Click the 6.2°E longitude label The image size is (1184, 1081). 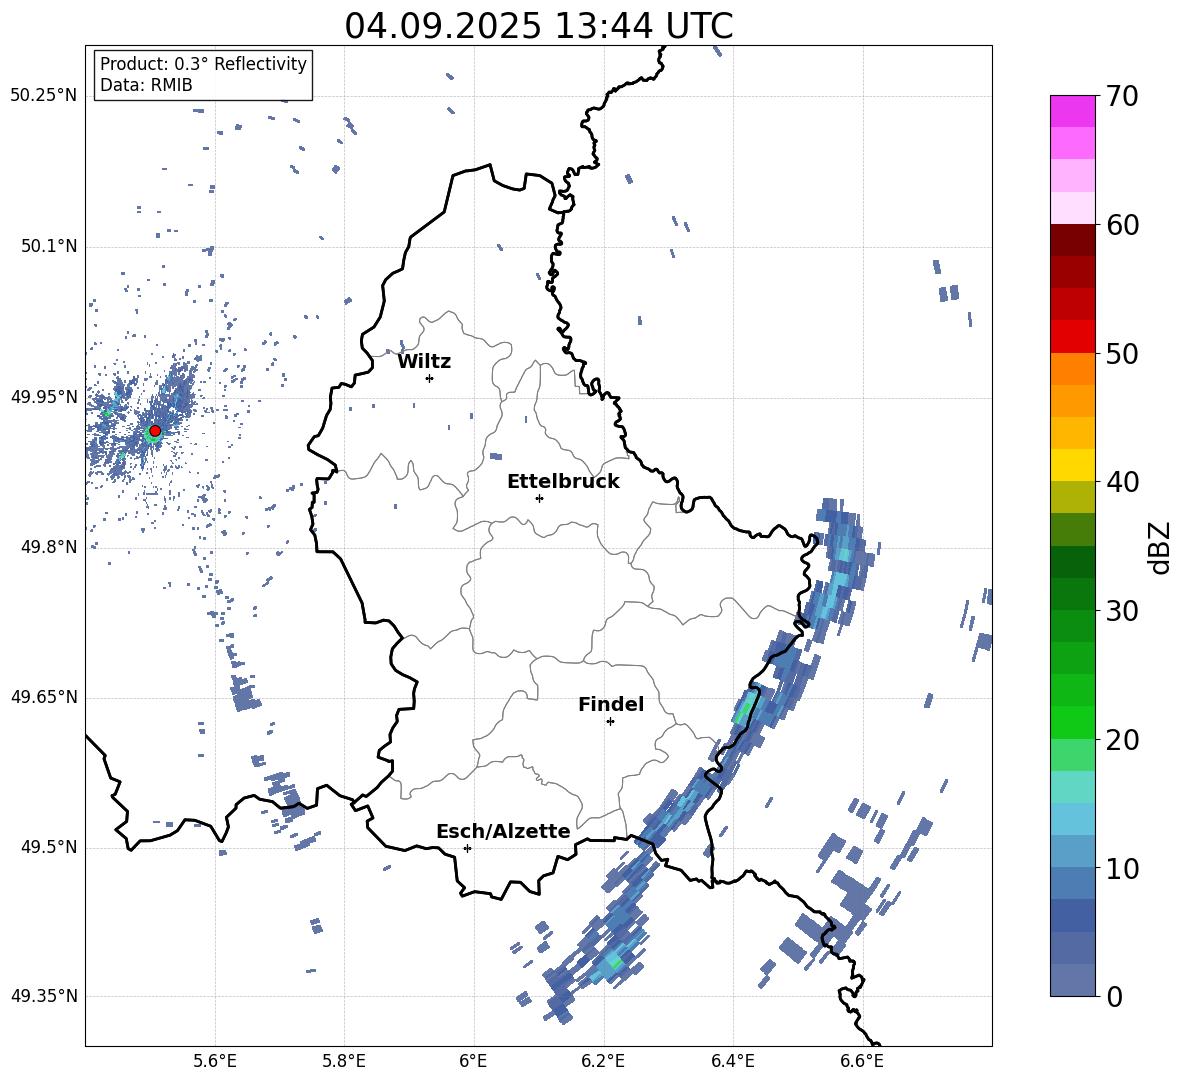(x=603, y=1061)
